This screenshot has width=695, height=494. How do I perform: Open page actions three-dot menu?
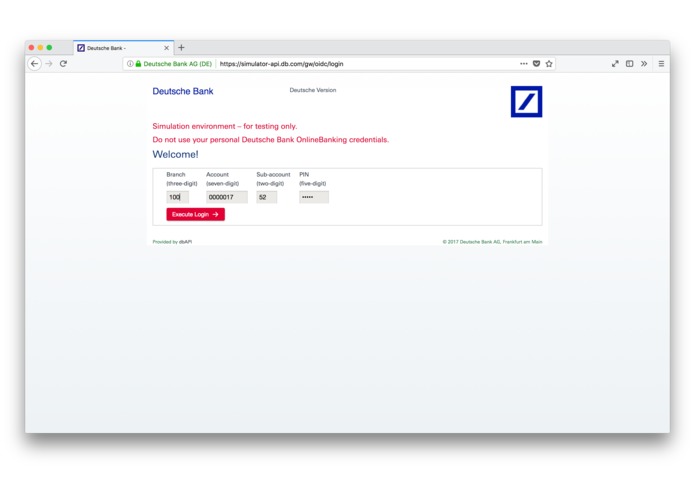524,64
